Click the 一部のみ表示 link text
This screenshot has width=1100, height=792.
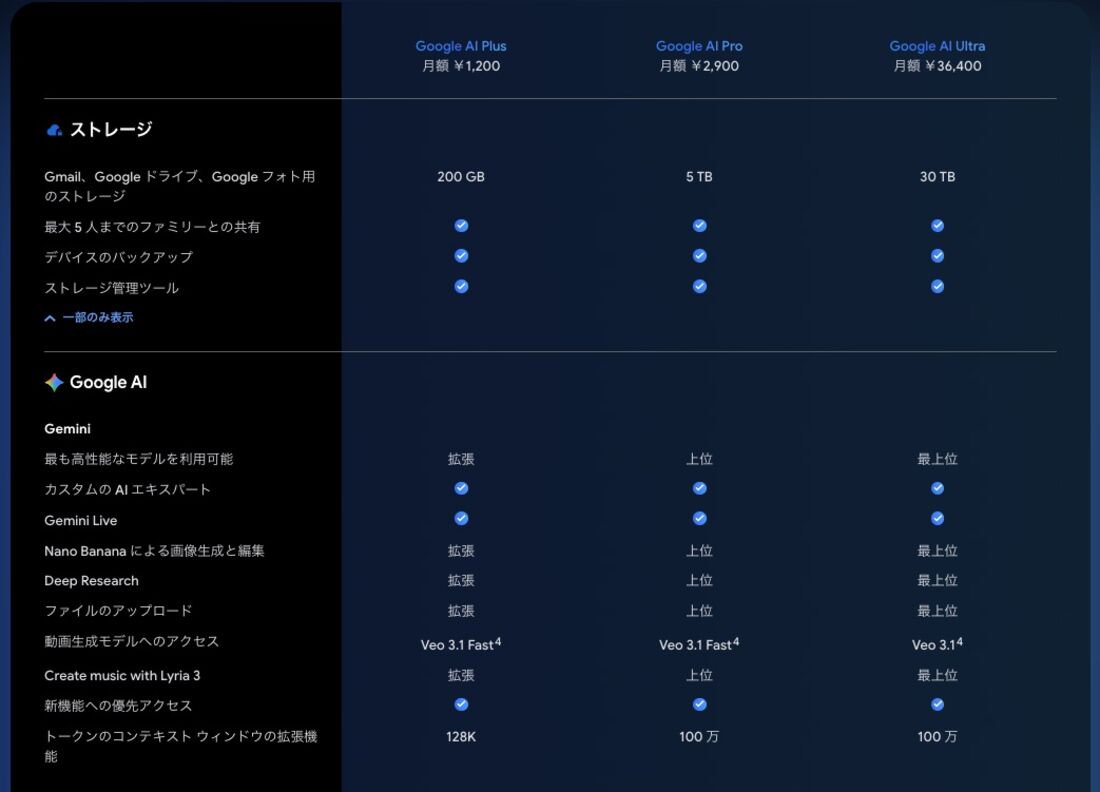[98, 318]
